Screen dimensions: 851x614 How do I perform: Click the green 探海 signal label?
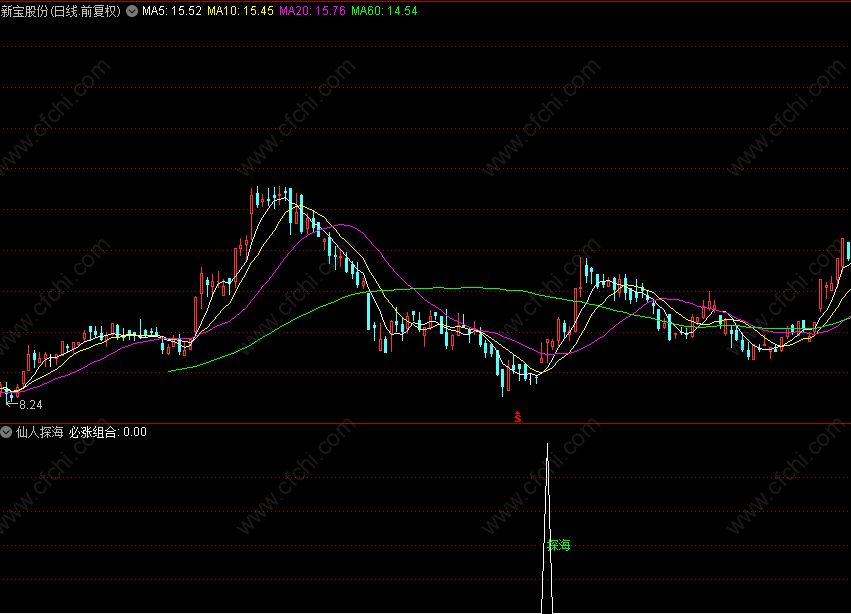tap(559, 545)
